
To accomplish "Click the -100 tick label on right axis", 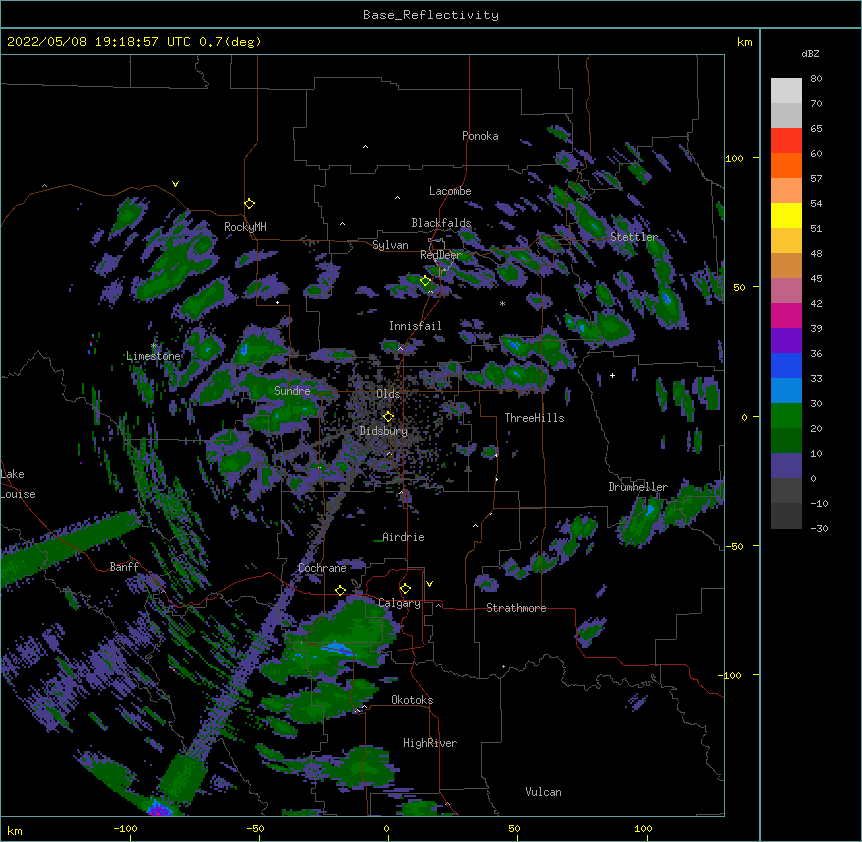I will pos(731,675).
